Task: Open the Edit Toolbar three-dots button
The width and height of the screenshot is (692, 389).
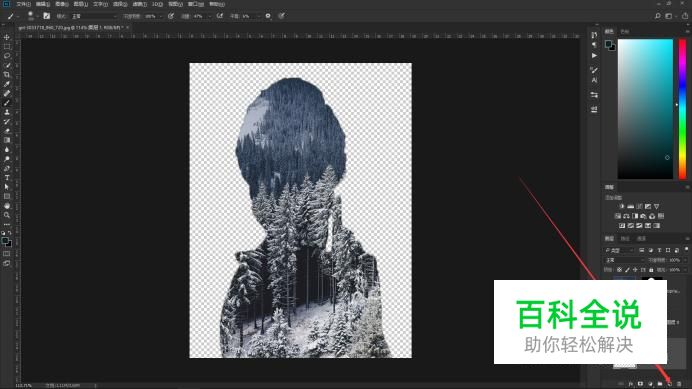Action: tap(7, 224)
